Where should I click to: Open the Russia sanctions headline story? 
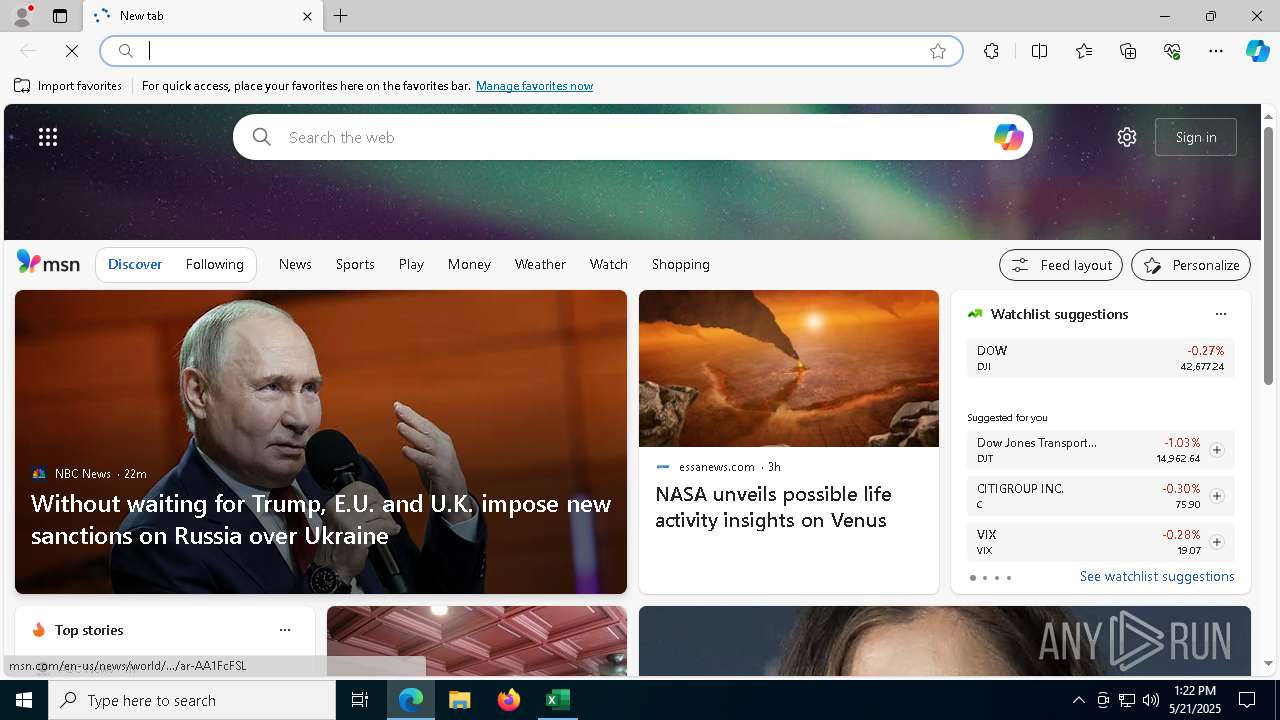click(321, 519)
